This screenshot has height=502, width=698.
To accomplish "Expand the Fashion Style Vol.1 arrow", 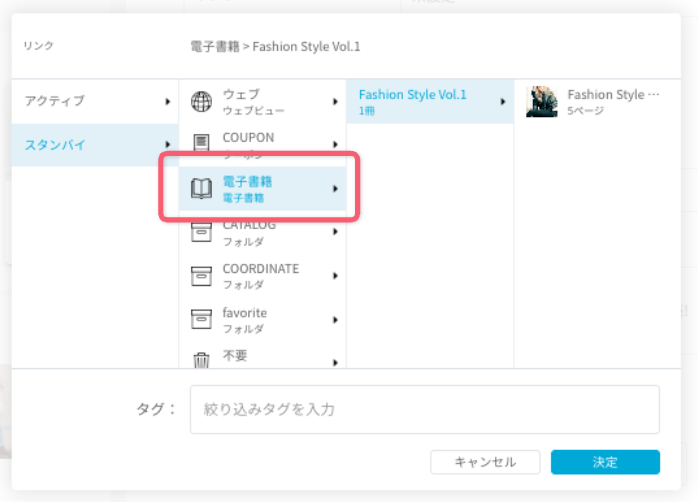I will [x=503, y=101].
